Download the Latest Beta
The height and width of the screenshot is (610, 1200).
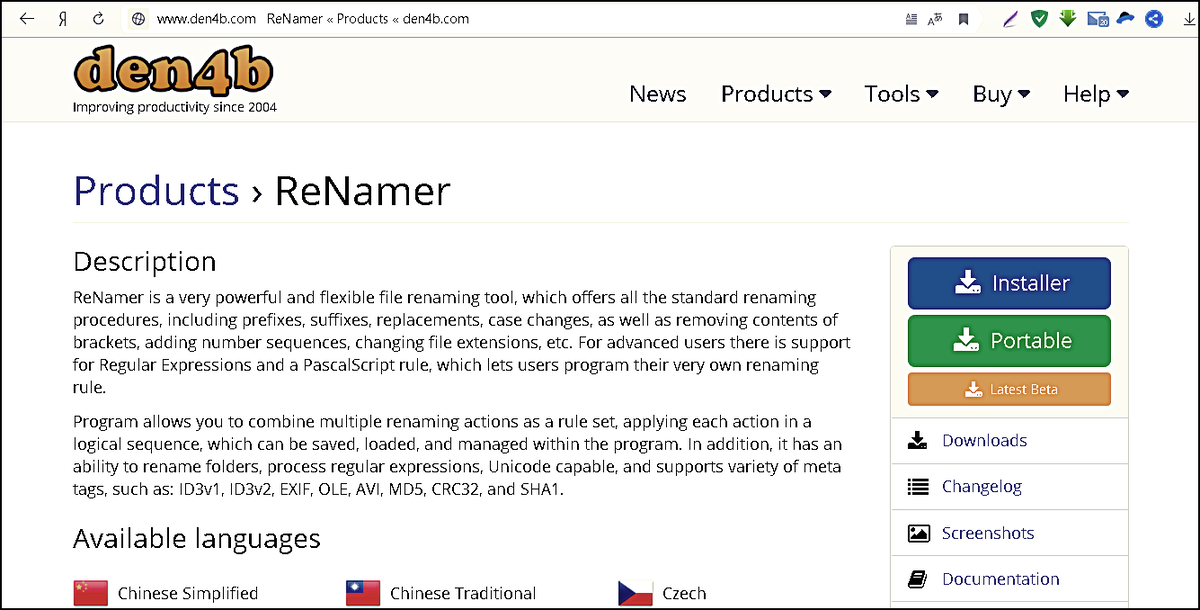[x=1009, y=389]
